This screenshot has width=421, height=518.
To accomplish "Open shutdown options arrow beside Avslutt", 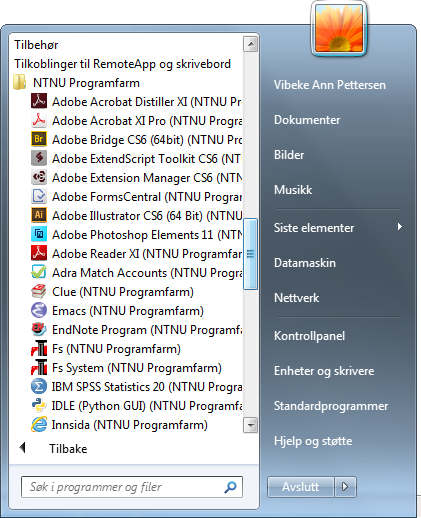I will tap(345, 487).
